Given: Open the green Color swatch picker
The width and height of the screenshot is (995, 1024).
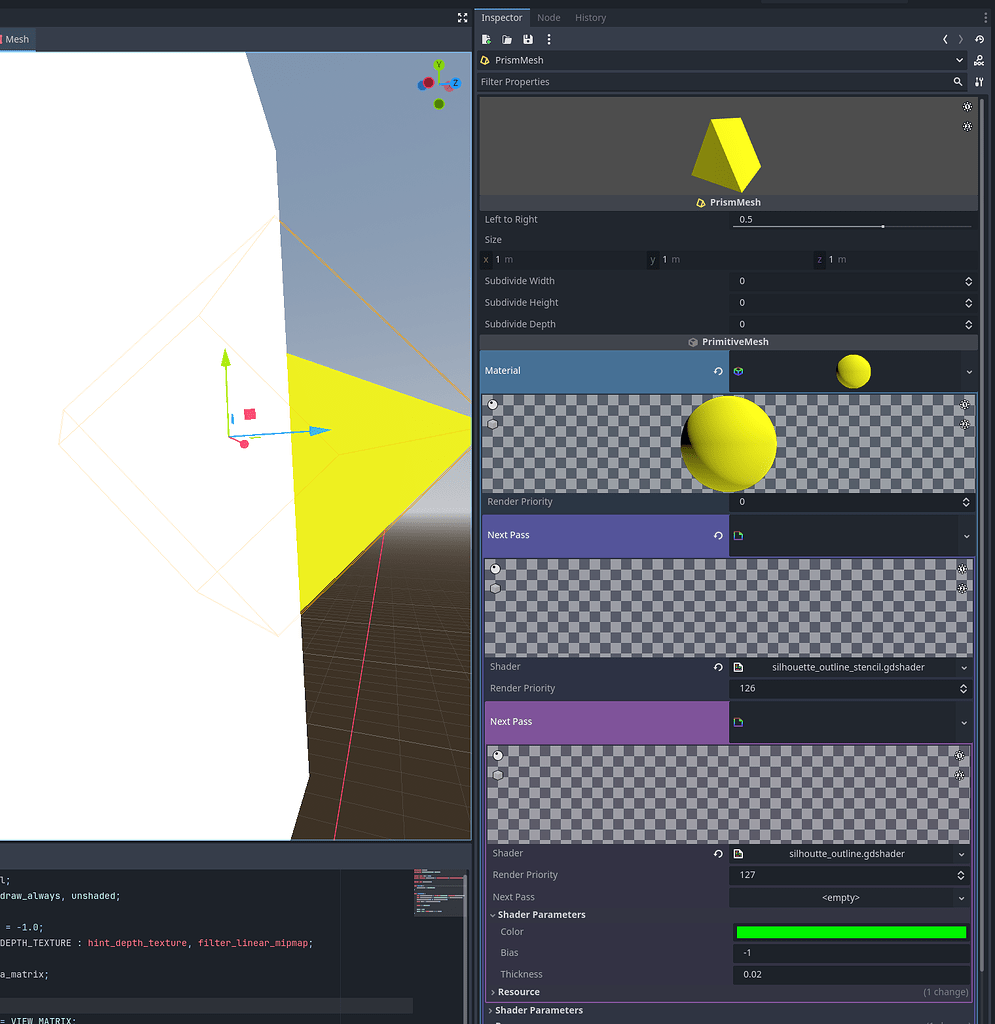Looking at the screenshot, I should click(x=851, y=931).
